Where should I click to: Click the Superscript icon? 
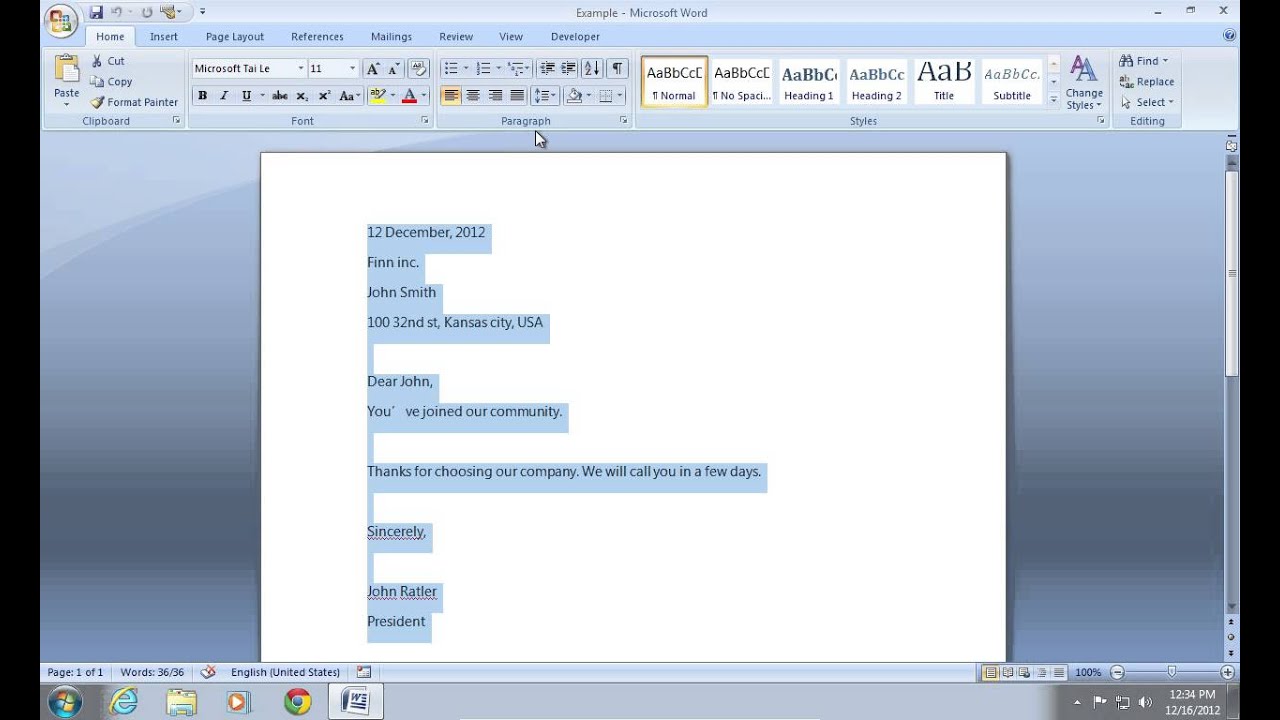click(x=324, y=96)
